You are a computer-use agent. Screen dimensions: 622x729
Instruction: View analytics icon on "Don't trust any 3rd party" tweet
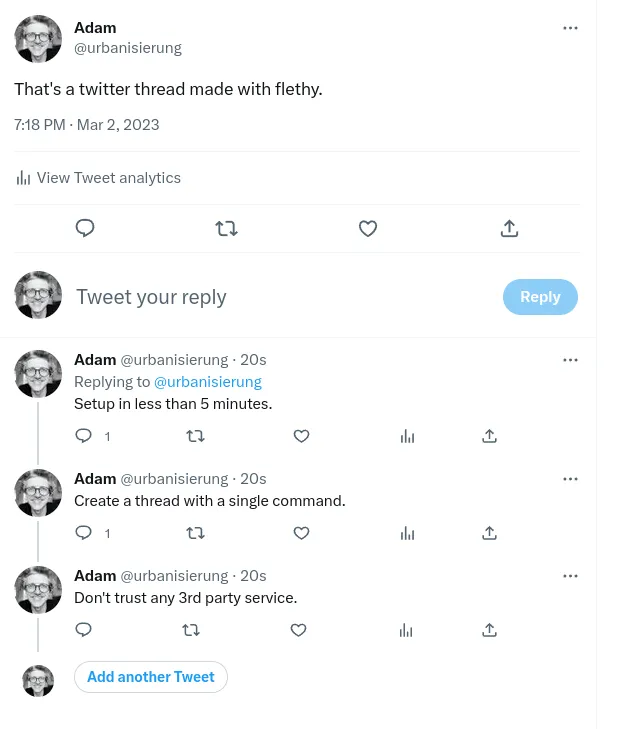406,630
